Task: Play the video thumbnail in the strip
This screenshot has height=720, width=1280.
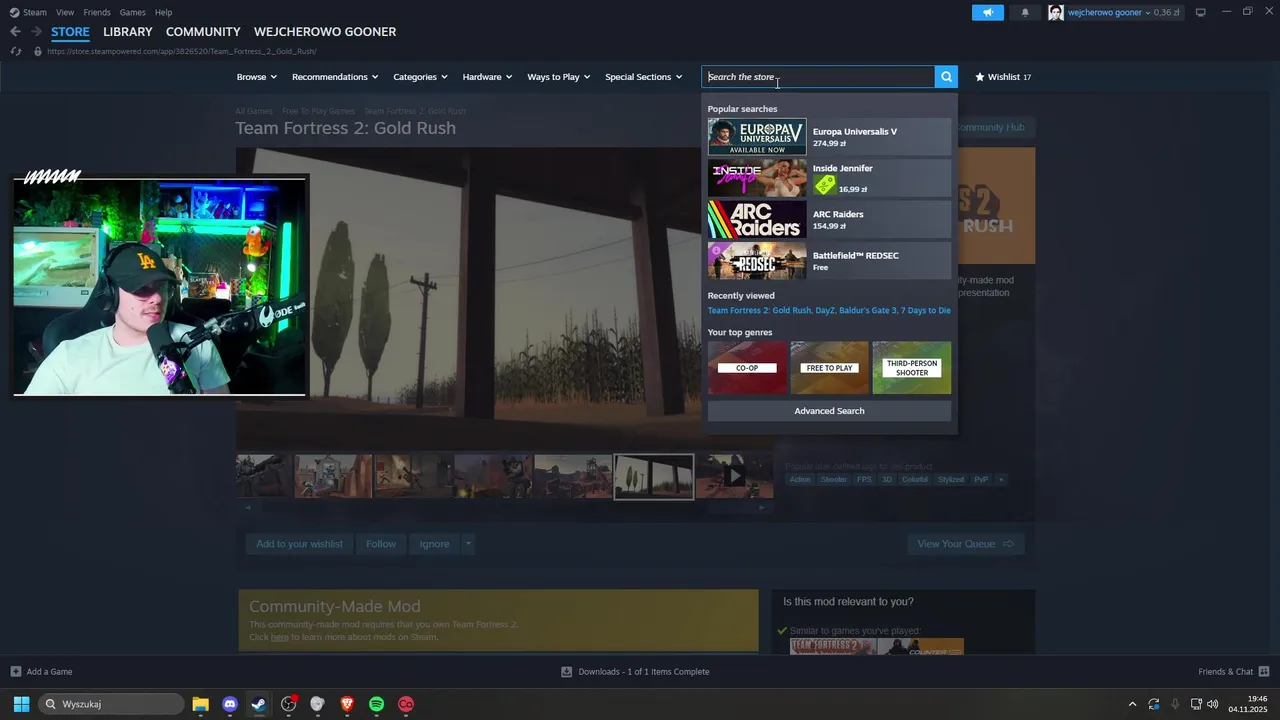Action: 734,476
